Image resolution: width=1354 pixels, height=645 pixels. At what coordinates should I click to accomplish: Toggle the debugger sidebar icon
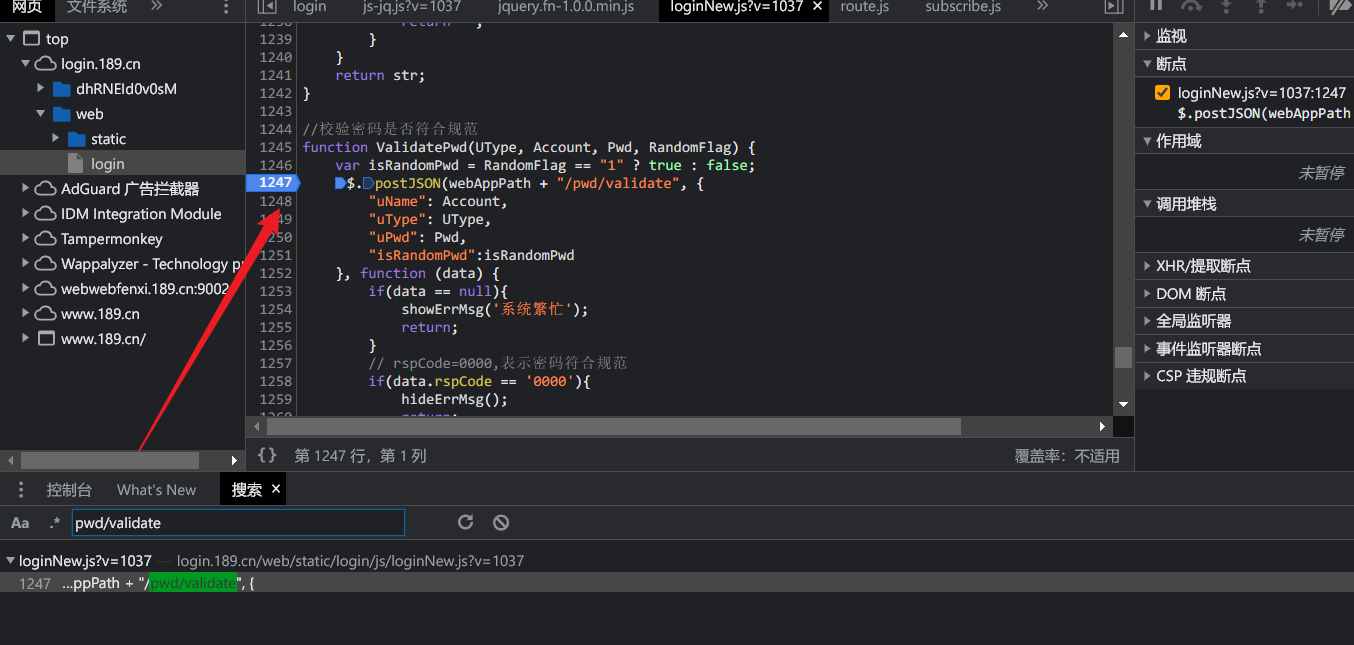pos(1114,7)
